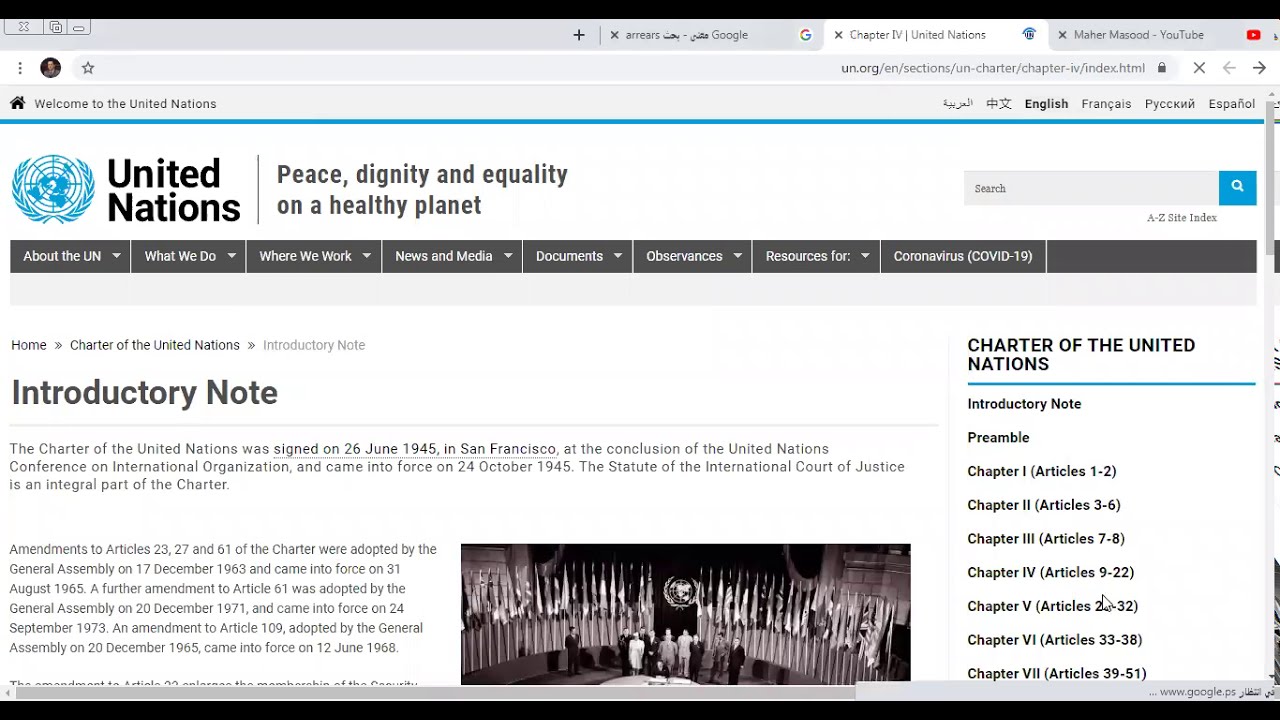Viewport: 1280px width, 720px height.
Task: Open the A-Z Site Index link
Action: (x=1182, y=218)
